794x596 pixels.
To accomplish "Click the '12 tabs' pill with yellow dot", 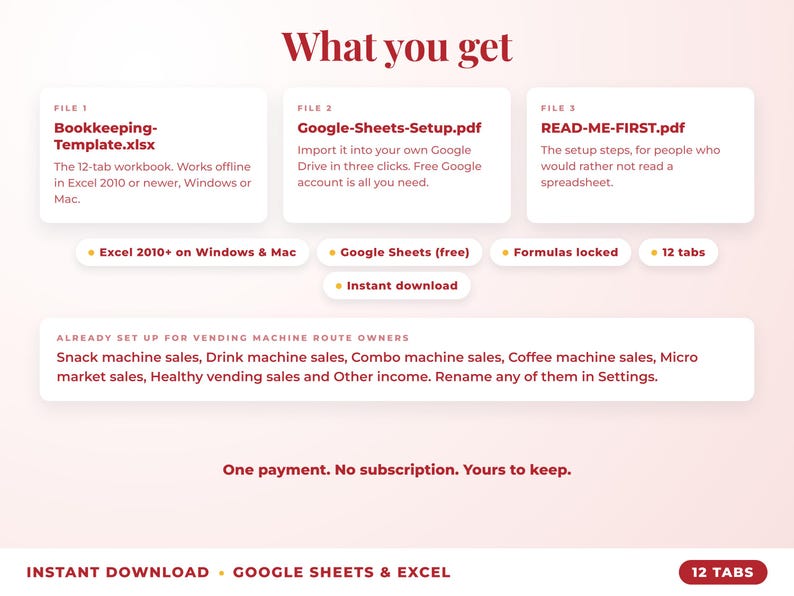I will tap(679, 252).
